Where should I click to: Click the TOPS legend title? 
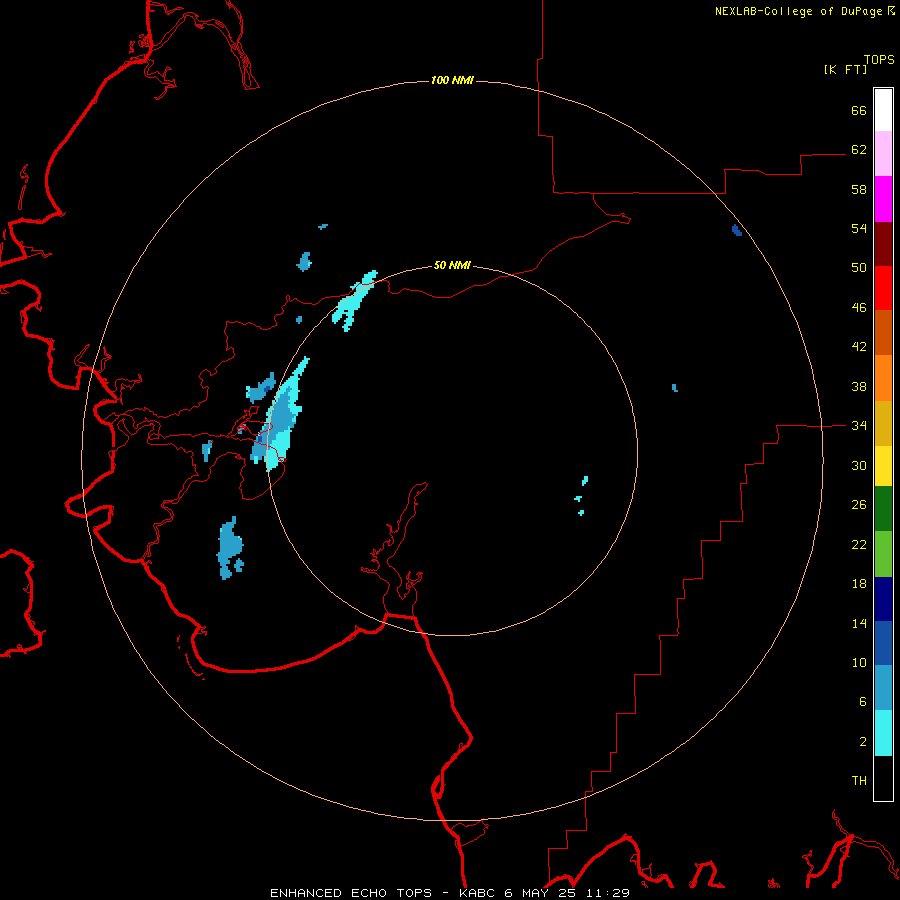[x=879, y=59]
